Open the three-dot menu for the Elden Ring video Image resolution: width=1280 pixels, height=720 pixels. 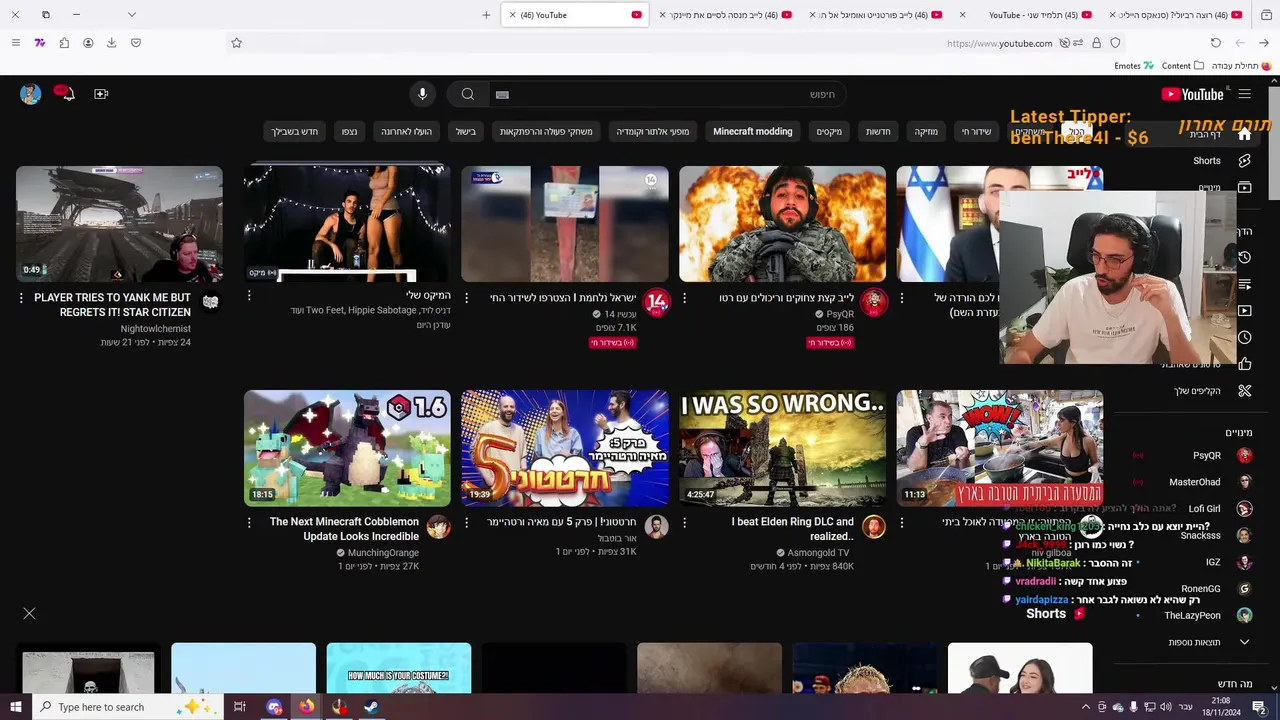tap(685, 522)
